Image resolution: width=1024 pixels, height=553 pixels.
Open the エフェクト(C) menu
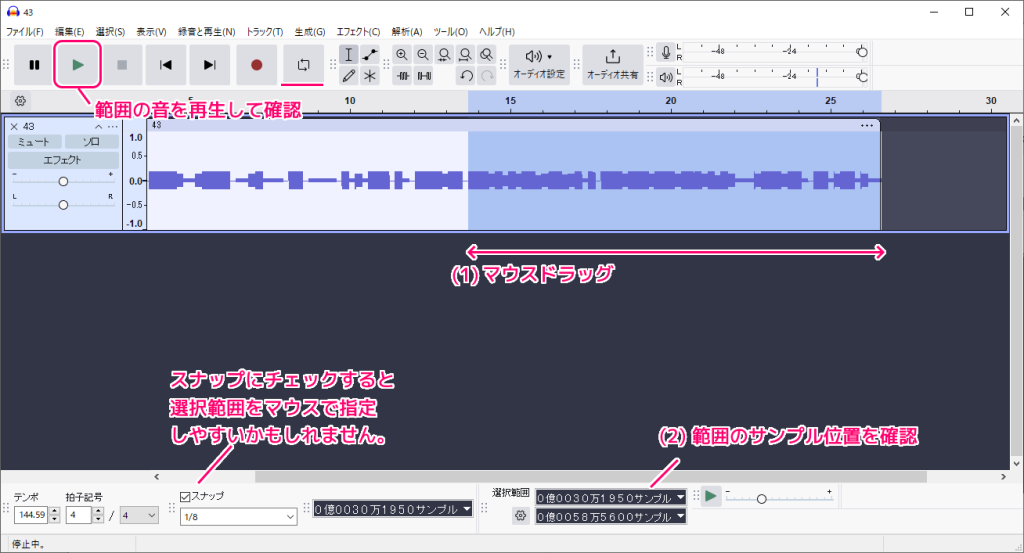coord(358,32)
